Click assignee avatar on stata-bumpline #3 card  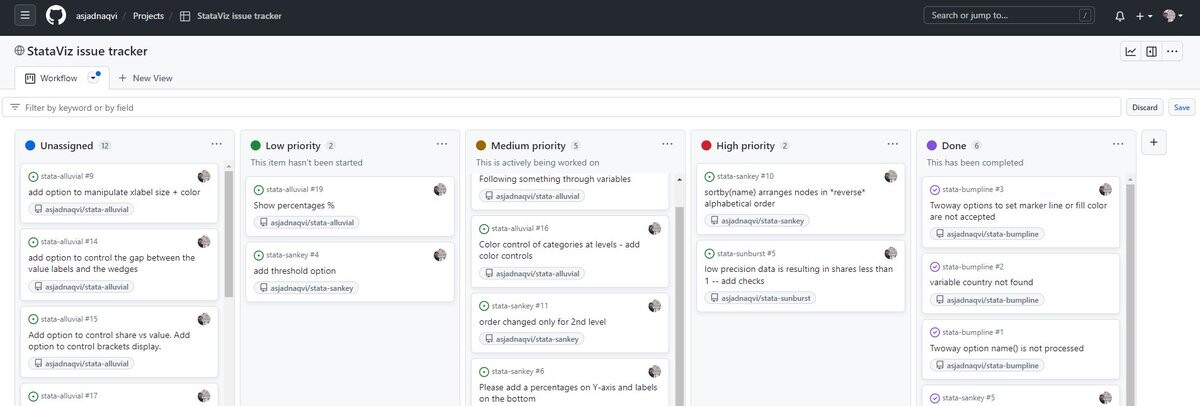(x=1105, y=189)
